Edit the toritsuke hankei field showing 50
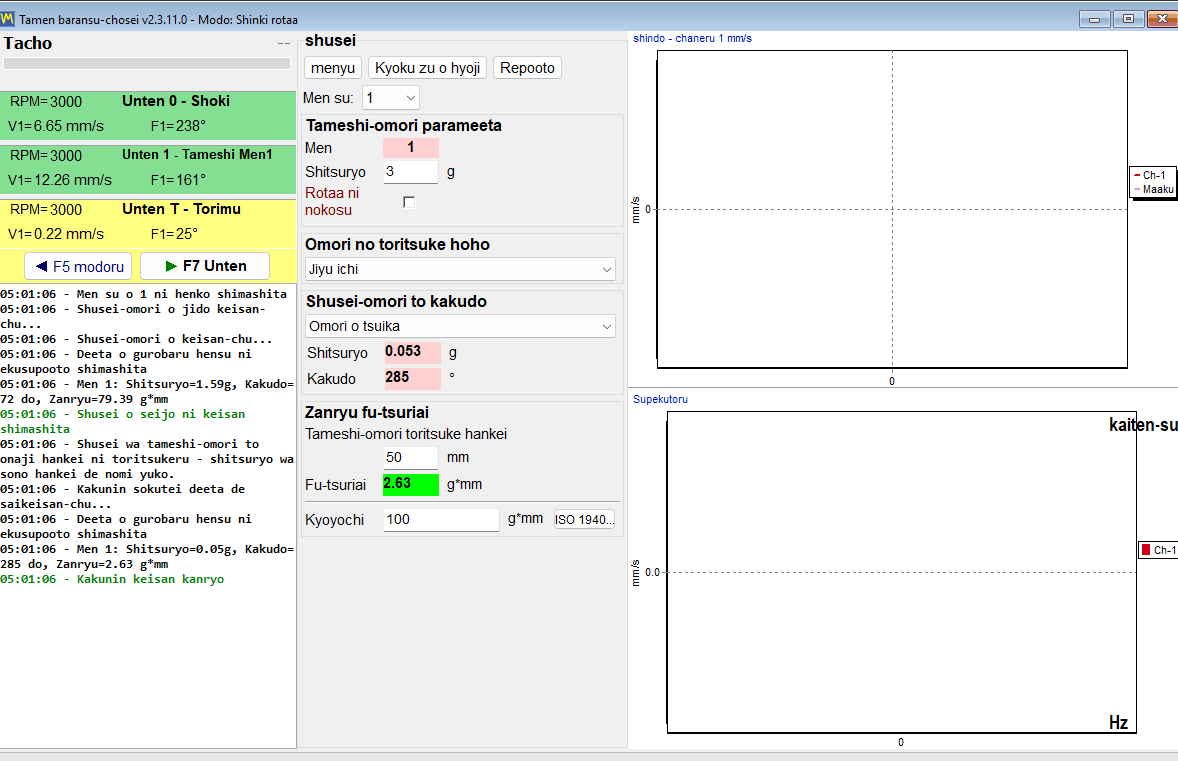This screenshot has width=1178, height=761. point(410,458)
